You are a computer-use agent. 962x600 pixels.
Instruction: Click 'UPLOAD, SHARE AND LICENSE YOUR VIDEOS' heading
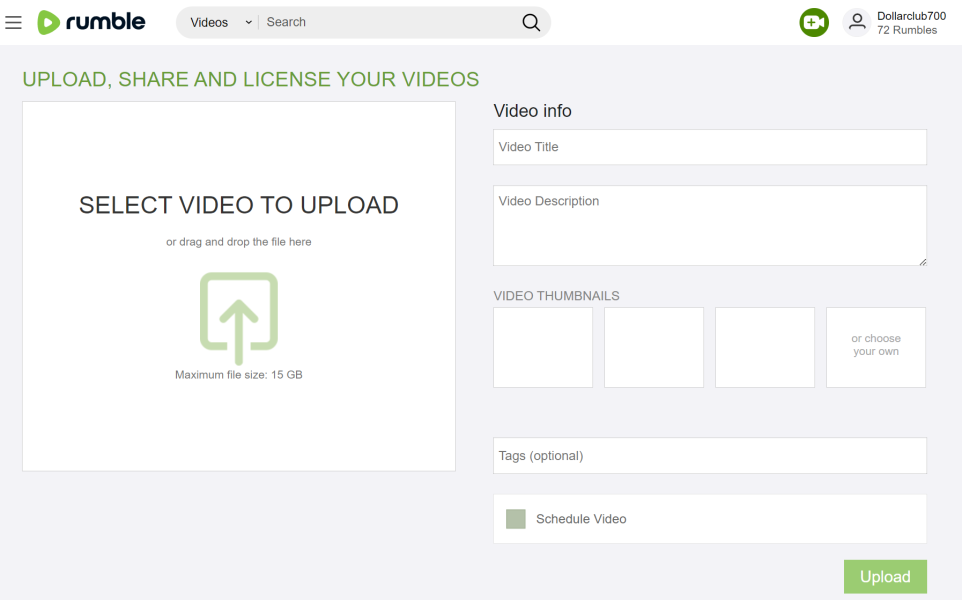tap(250, 79)
